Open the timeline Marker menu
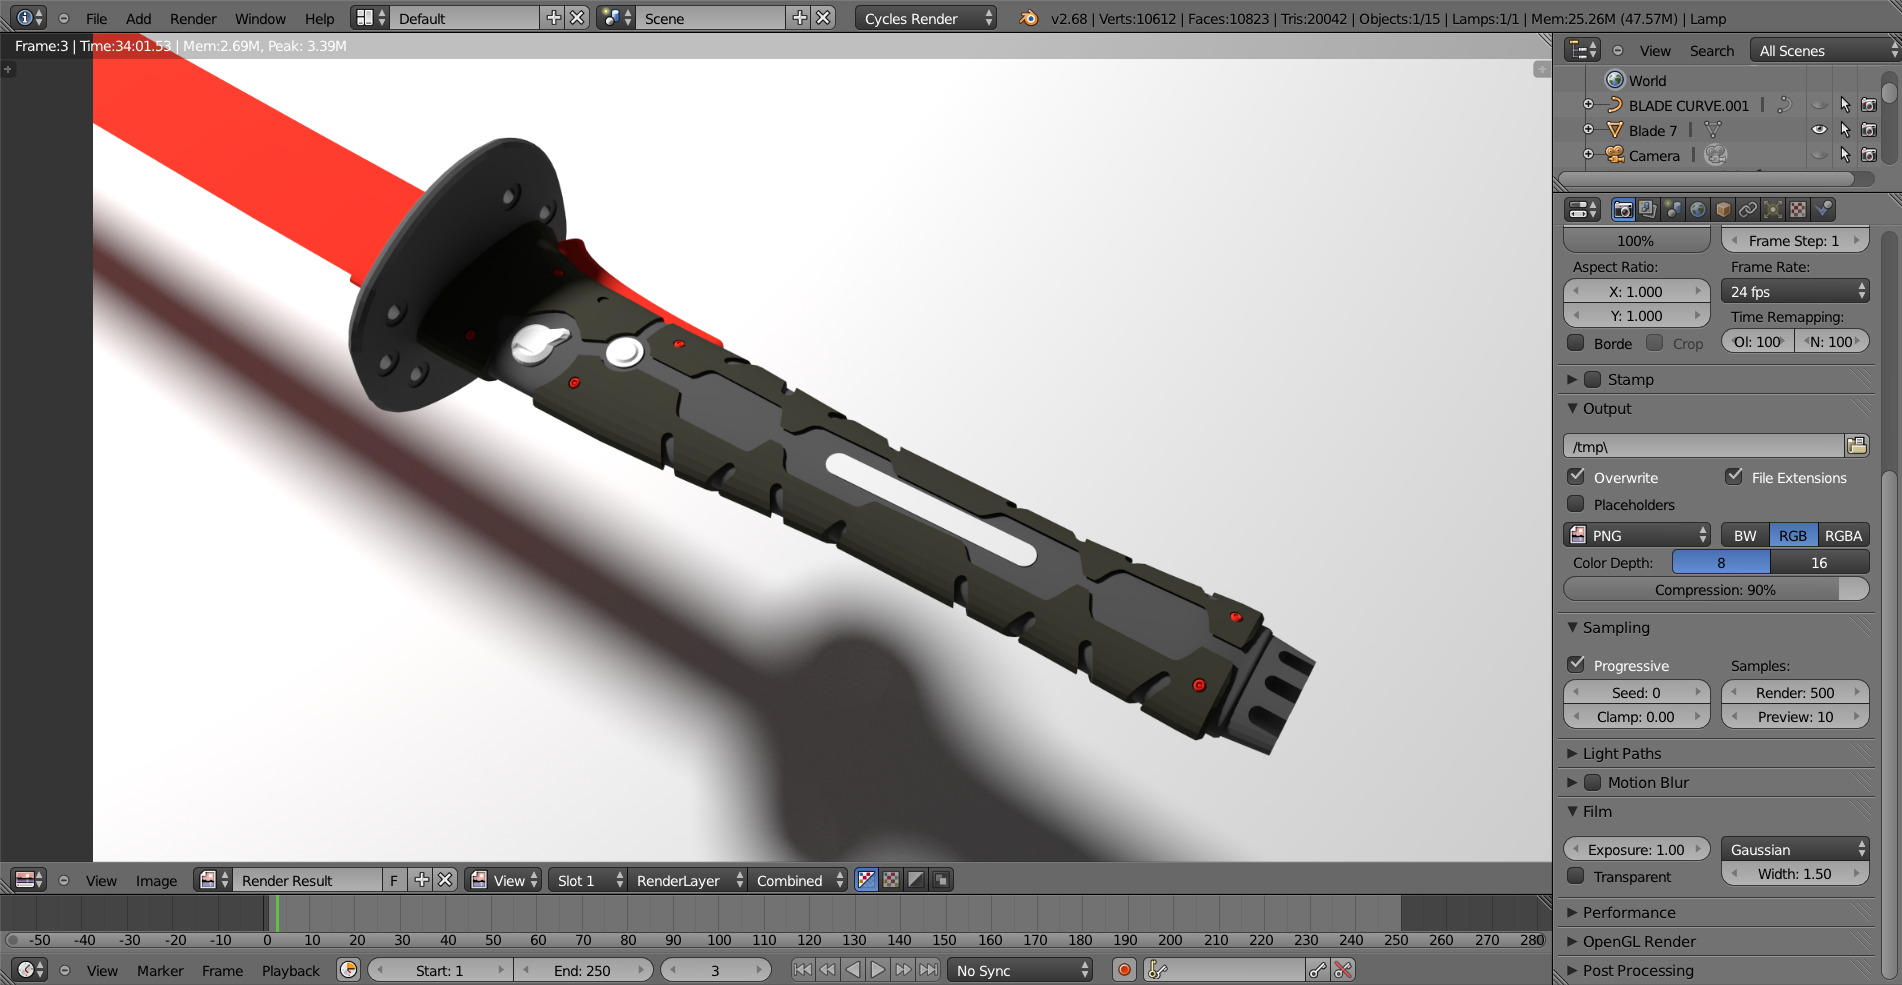This screenshot has height=985, width=1902. coord(160,970)
